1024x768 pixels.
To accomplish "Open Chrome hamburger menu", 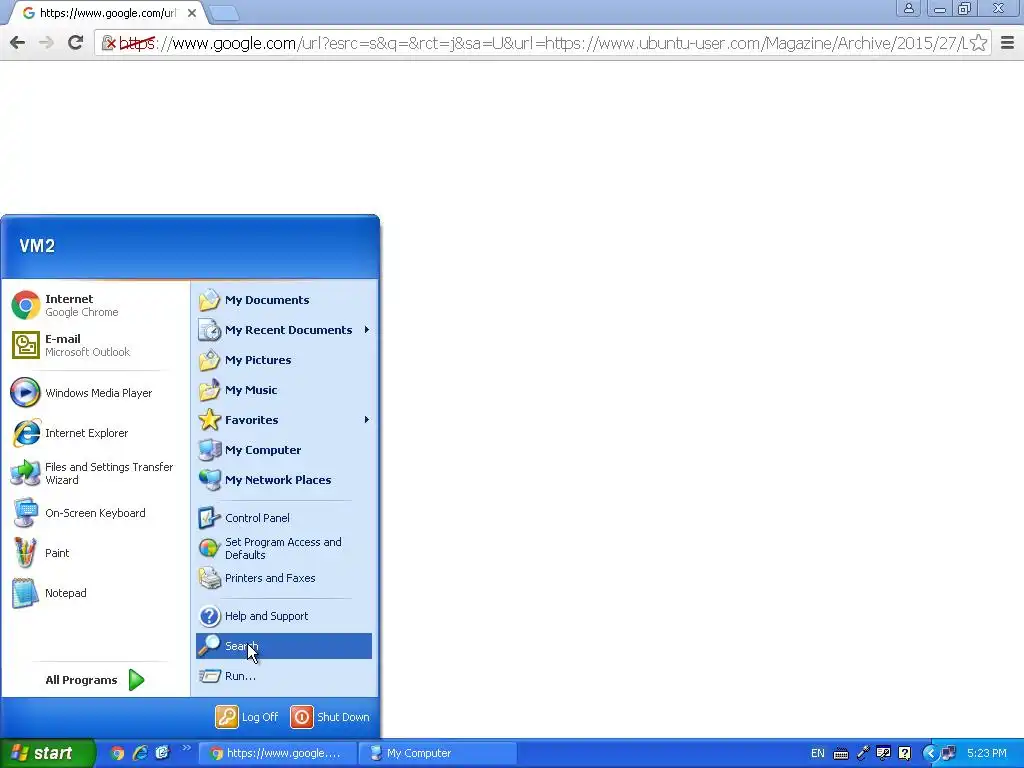I will tap(1008, 43).
